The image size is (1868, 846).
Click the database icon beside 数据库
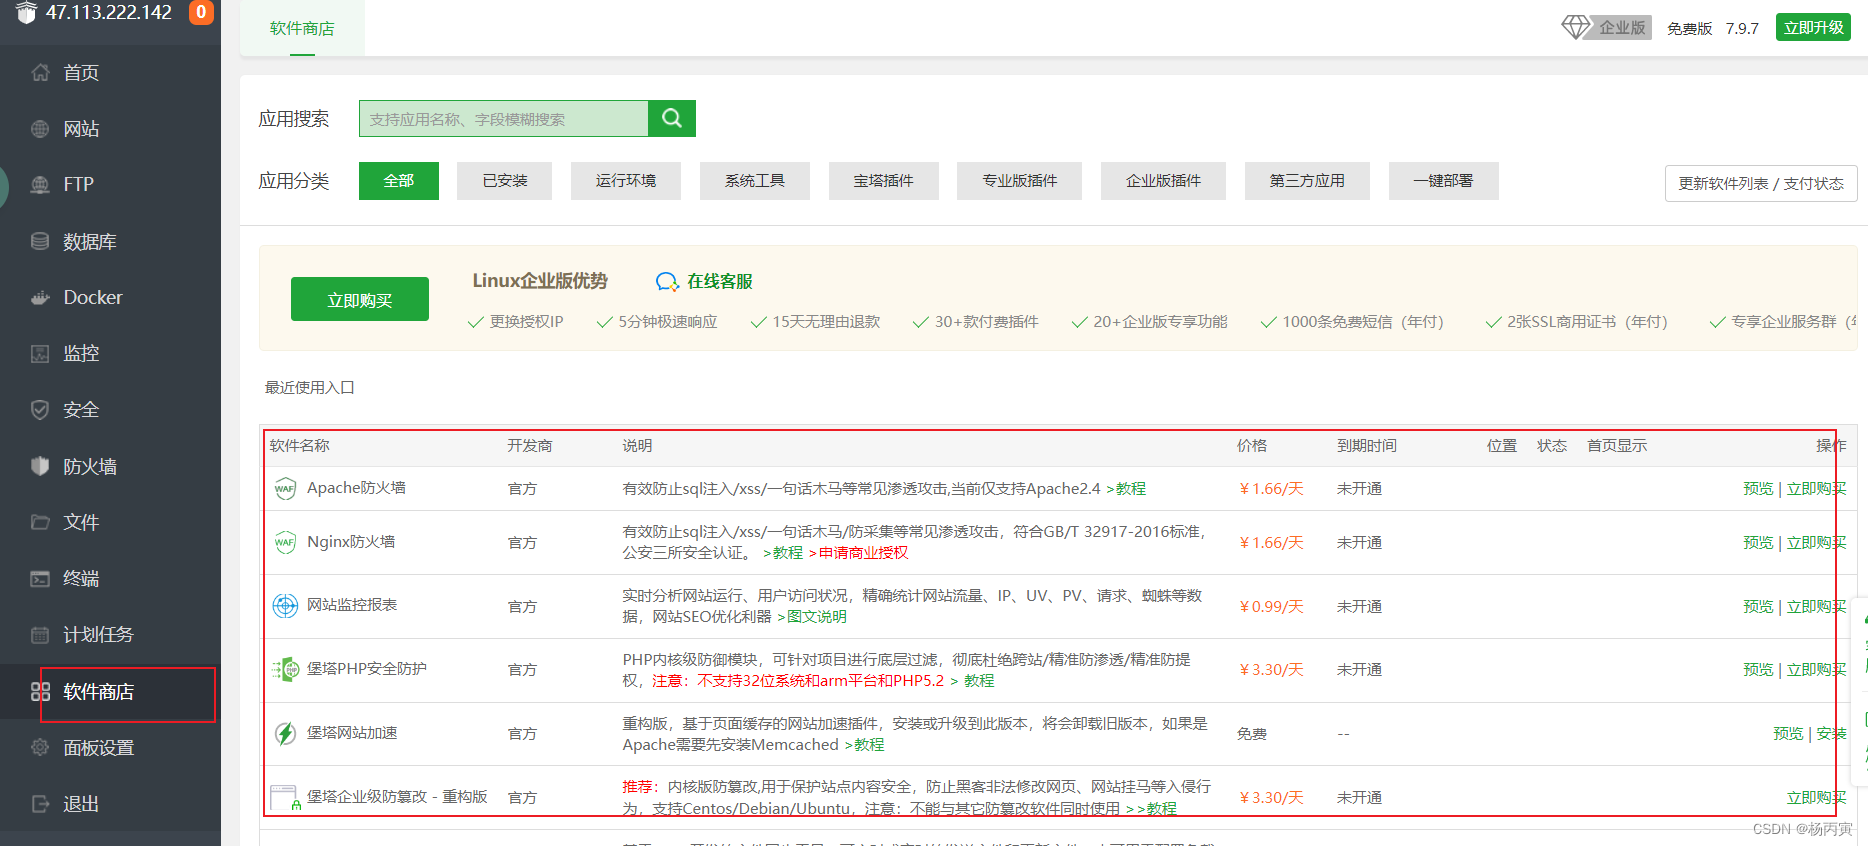pos(40,241)
